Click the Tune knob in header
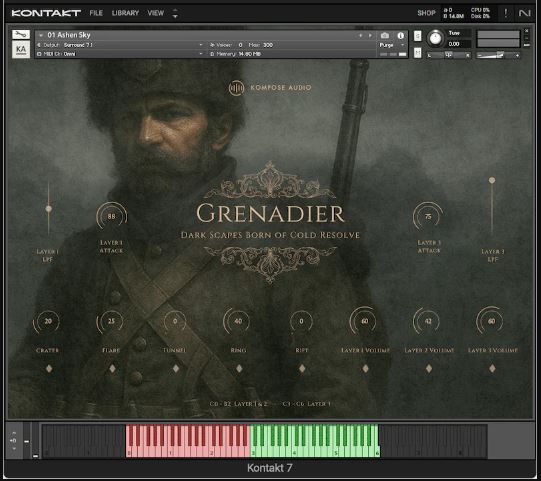The image size is (541, 481). (435, 38)
